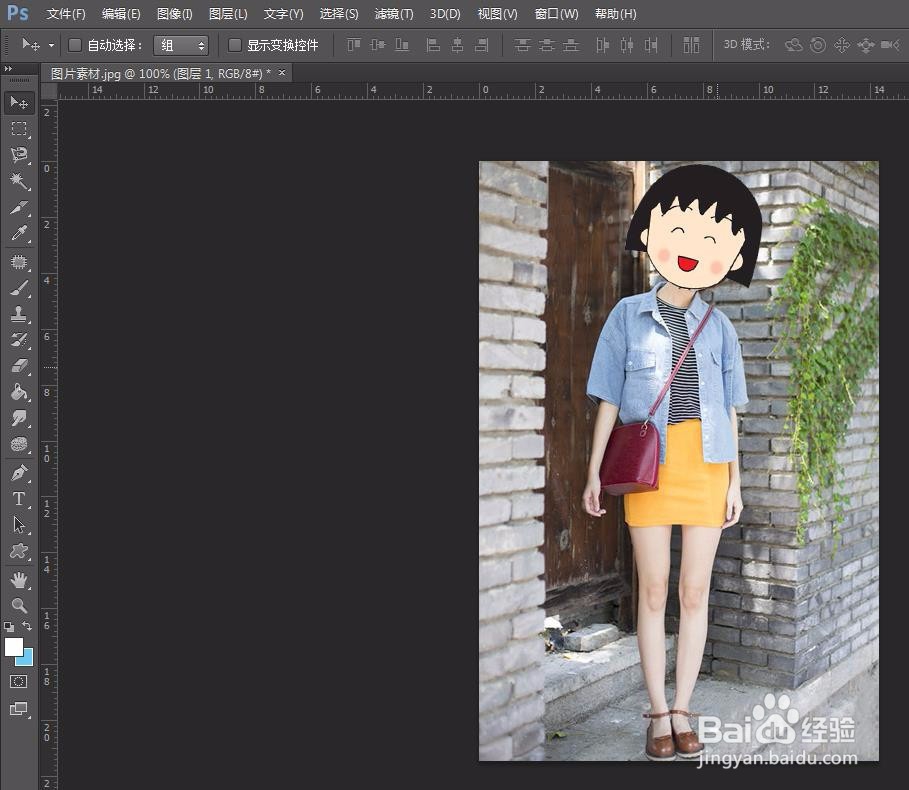Open the 文字(Y) menu
The height and width of the screenshot is (790, 909).
click(283, 14)
